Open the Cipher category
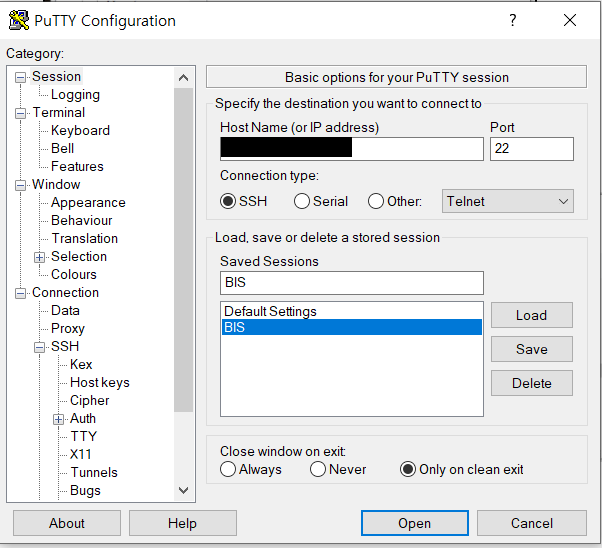 [89, 401]
